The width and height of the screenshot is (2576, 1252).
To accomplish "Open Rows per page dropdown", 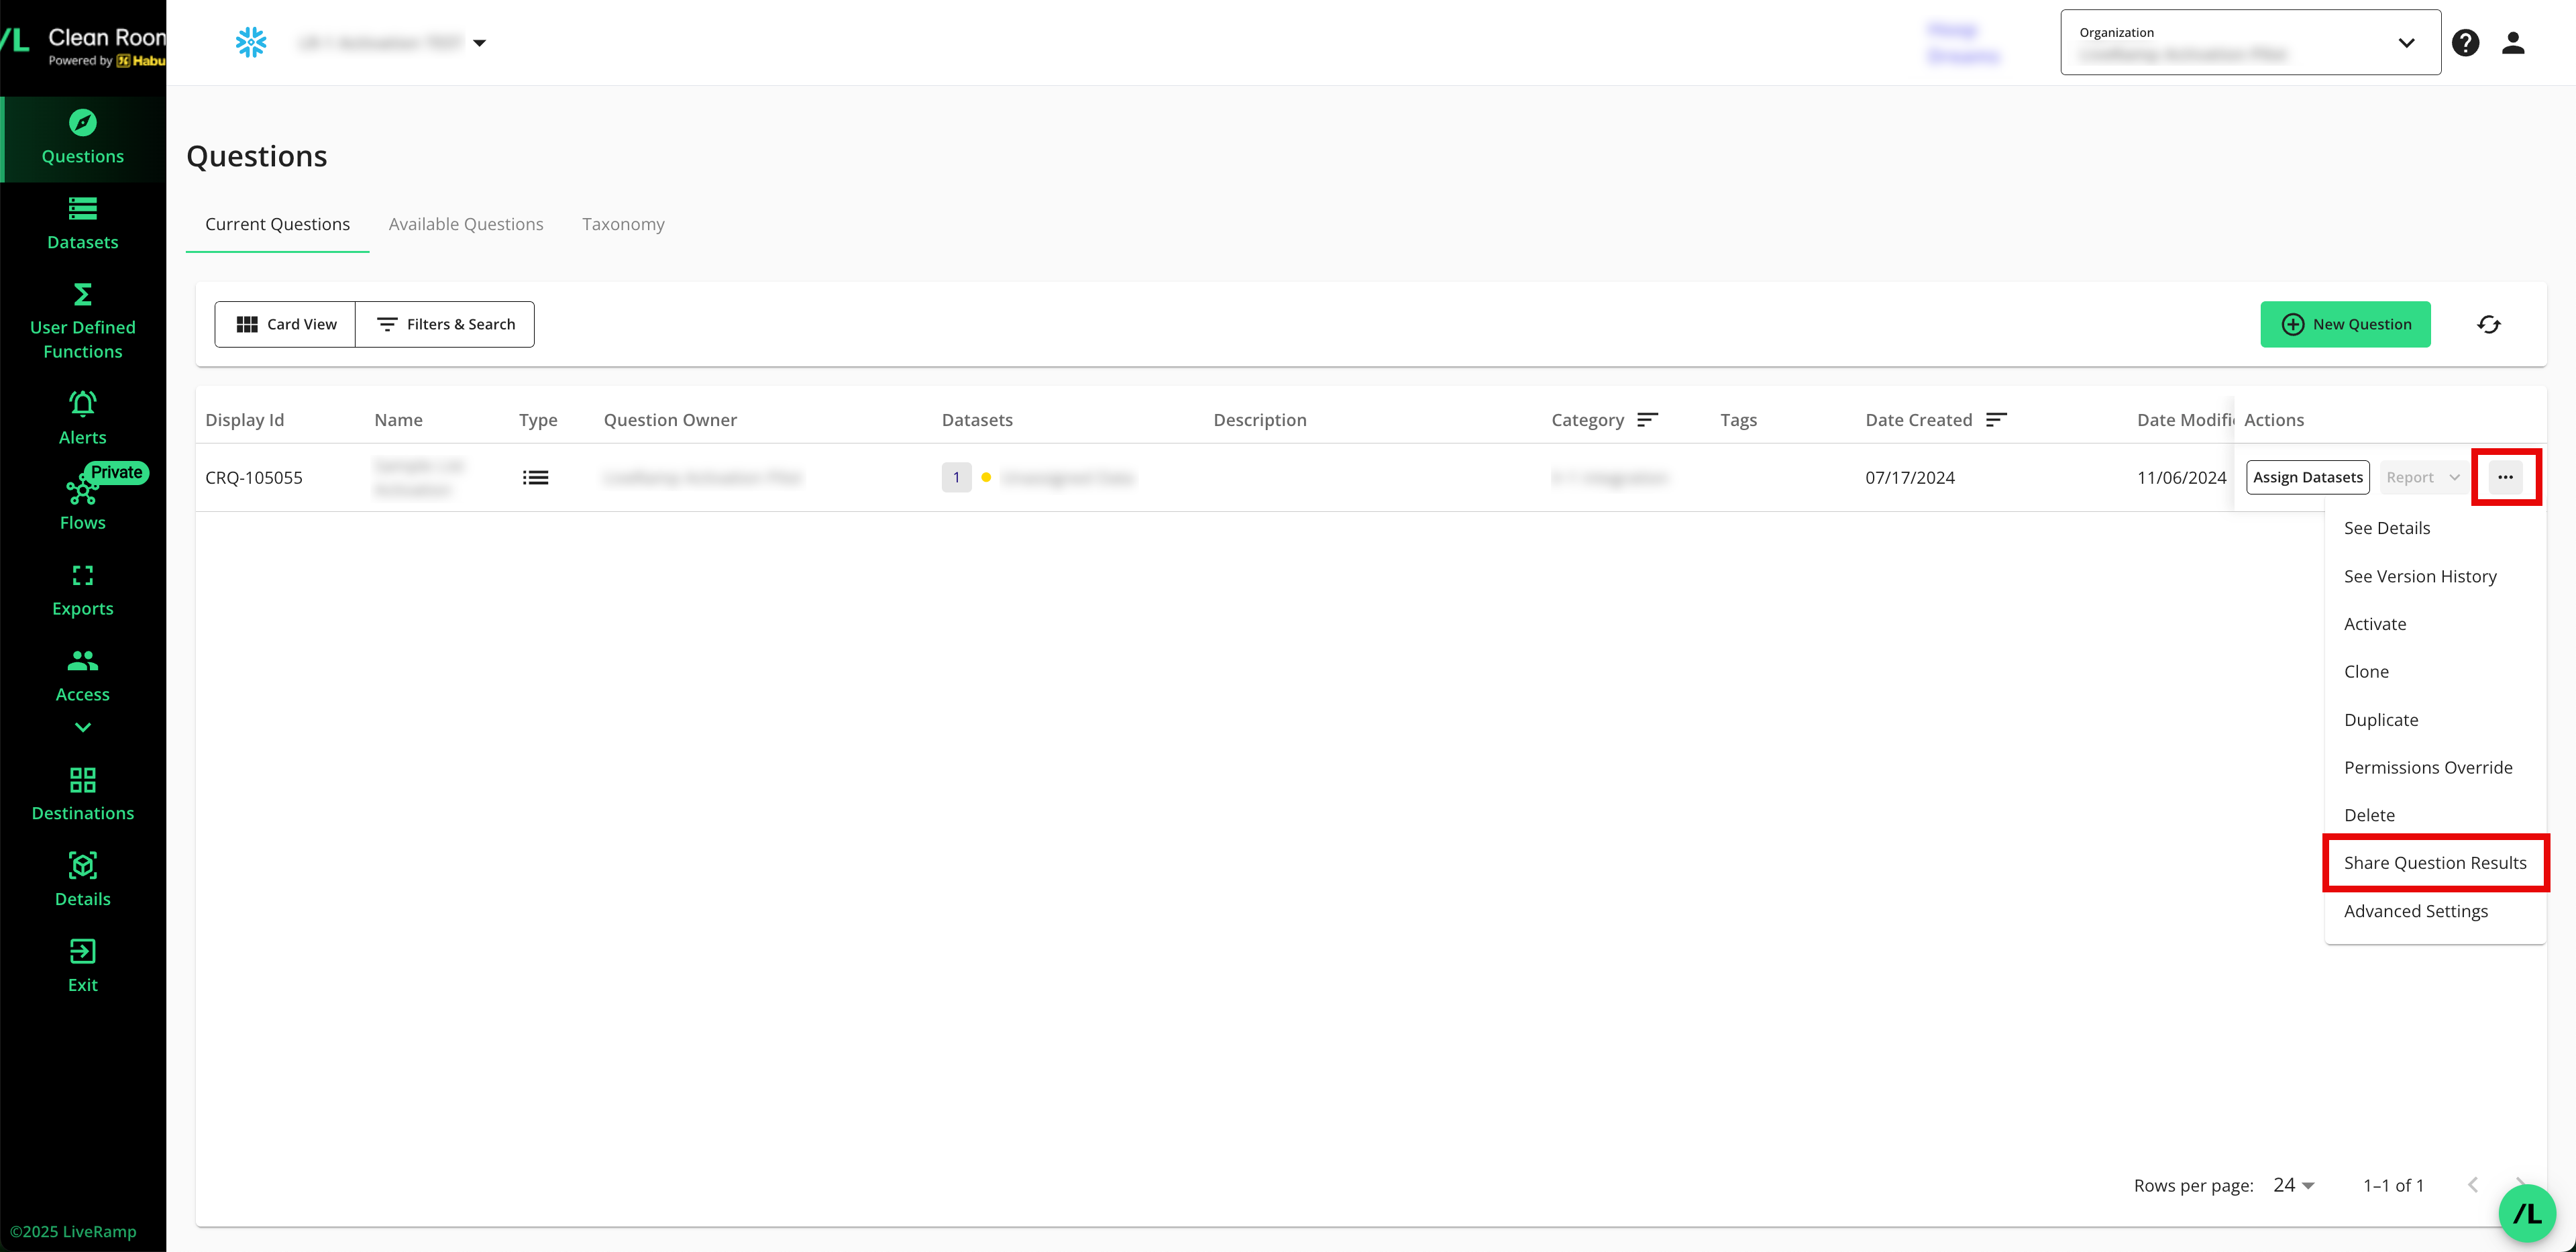I will (x=2294, y=1185).
